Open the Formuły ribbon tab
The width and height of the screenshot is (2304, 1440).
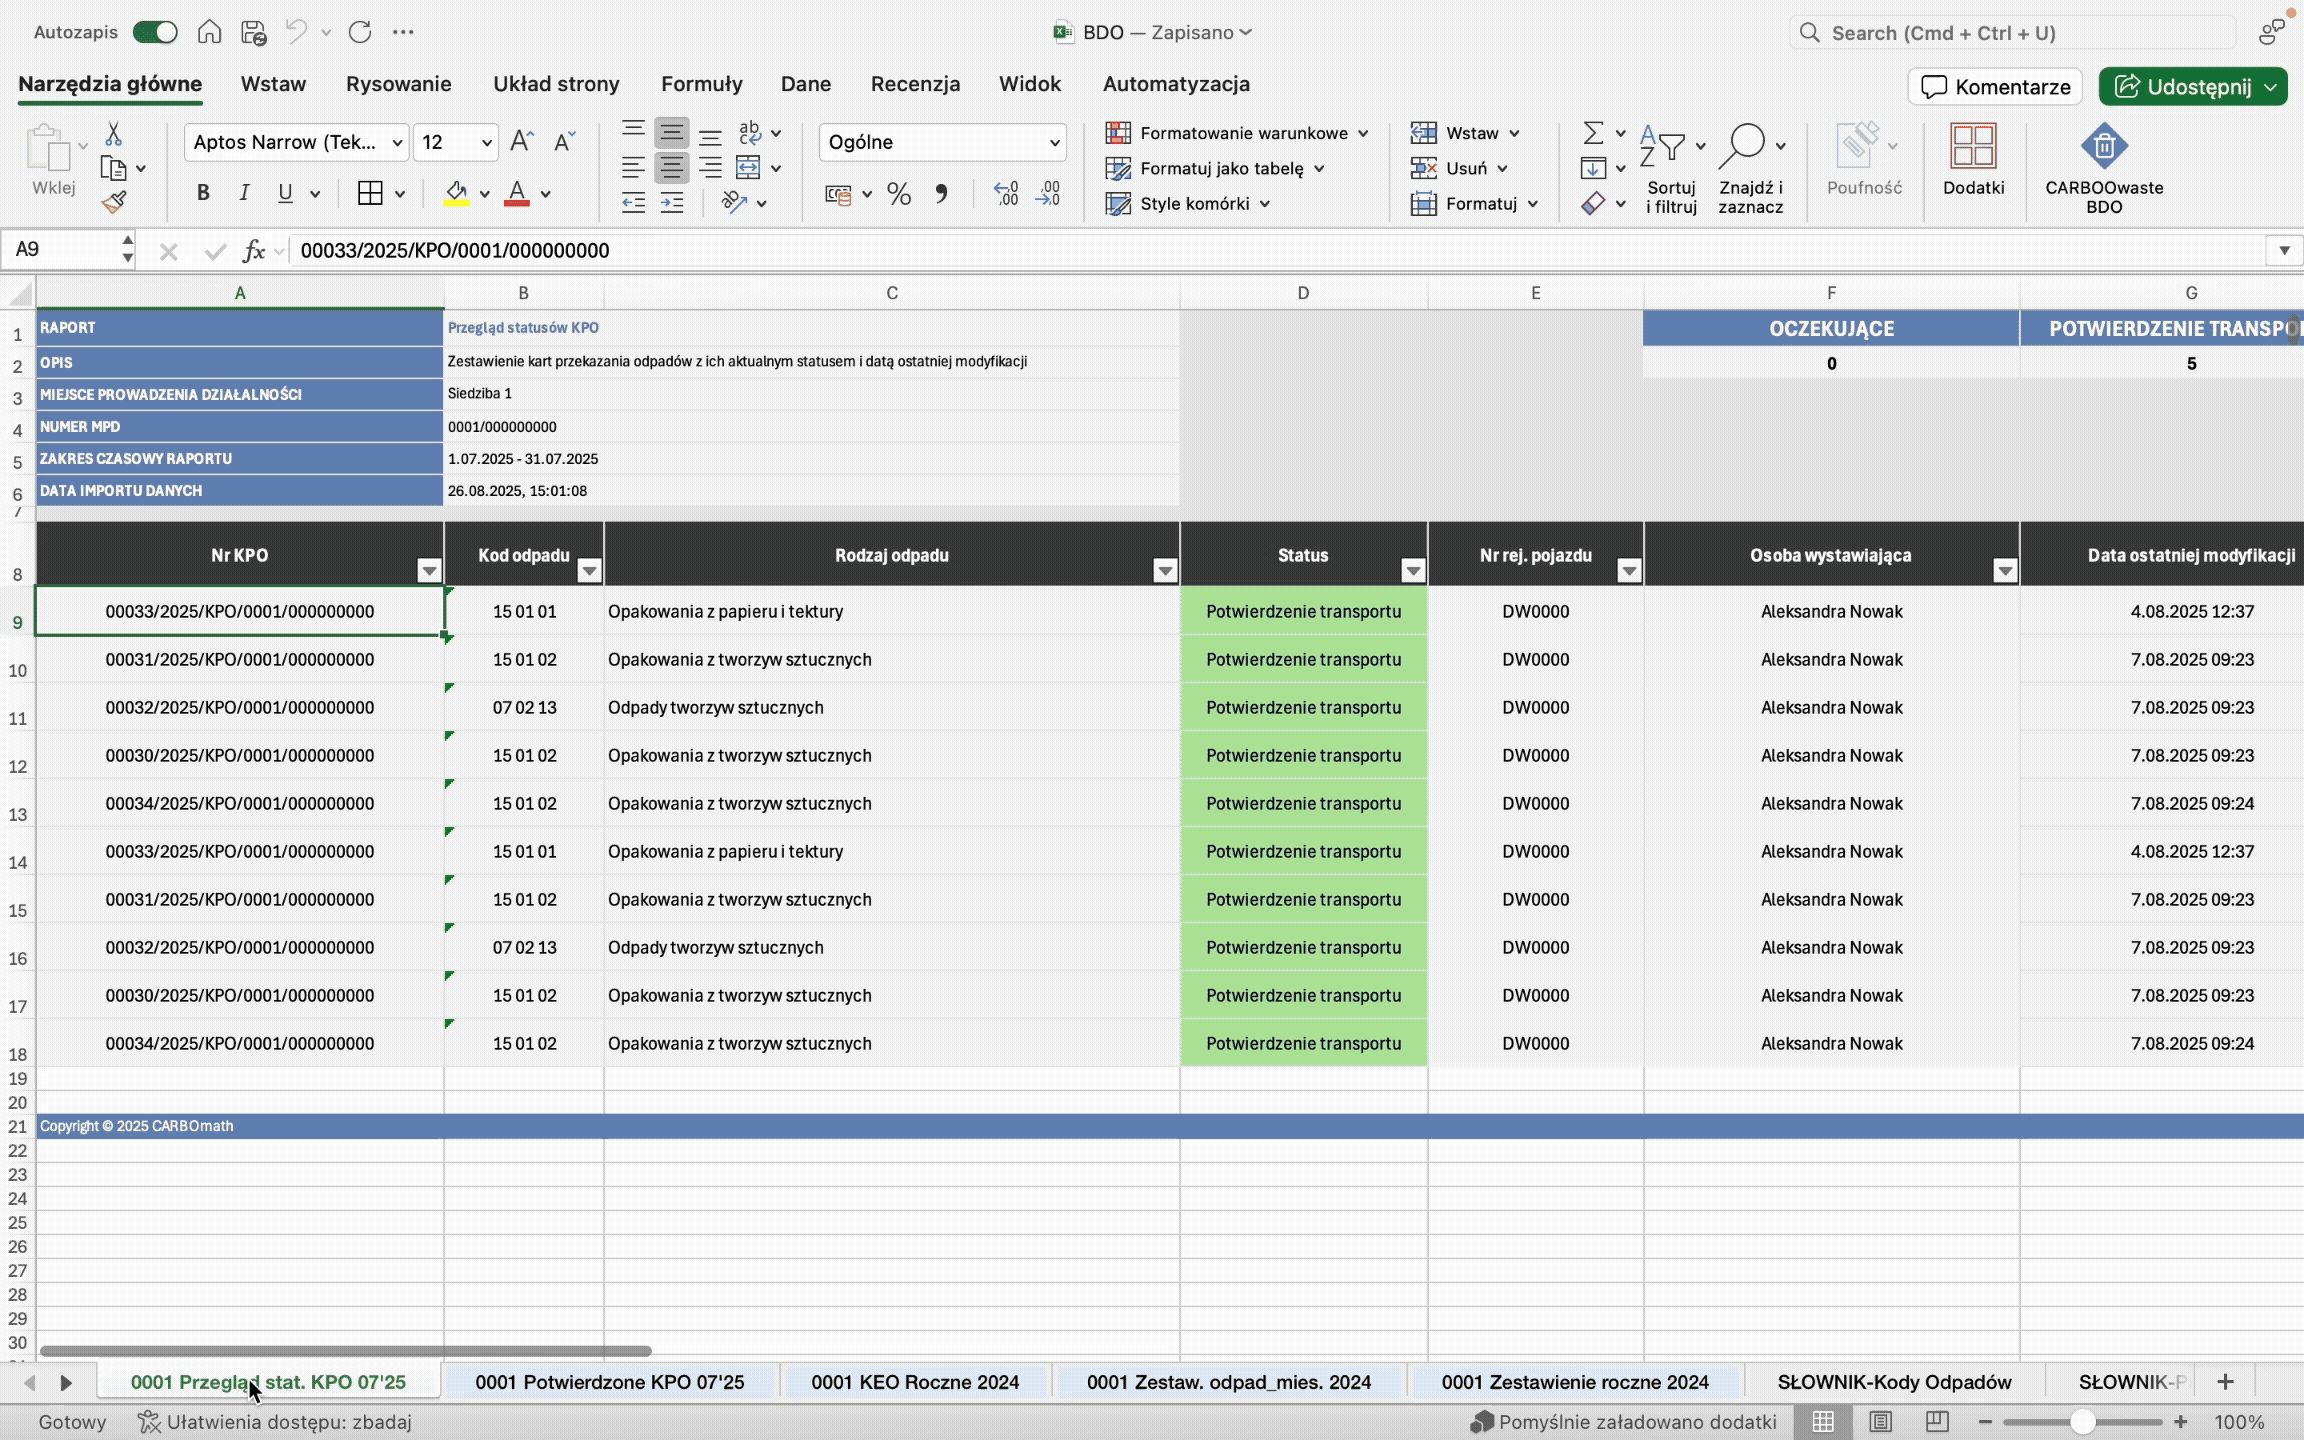701,84
